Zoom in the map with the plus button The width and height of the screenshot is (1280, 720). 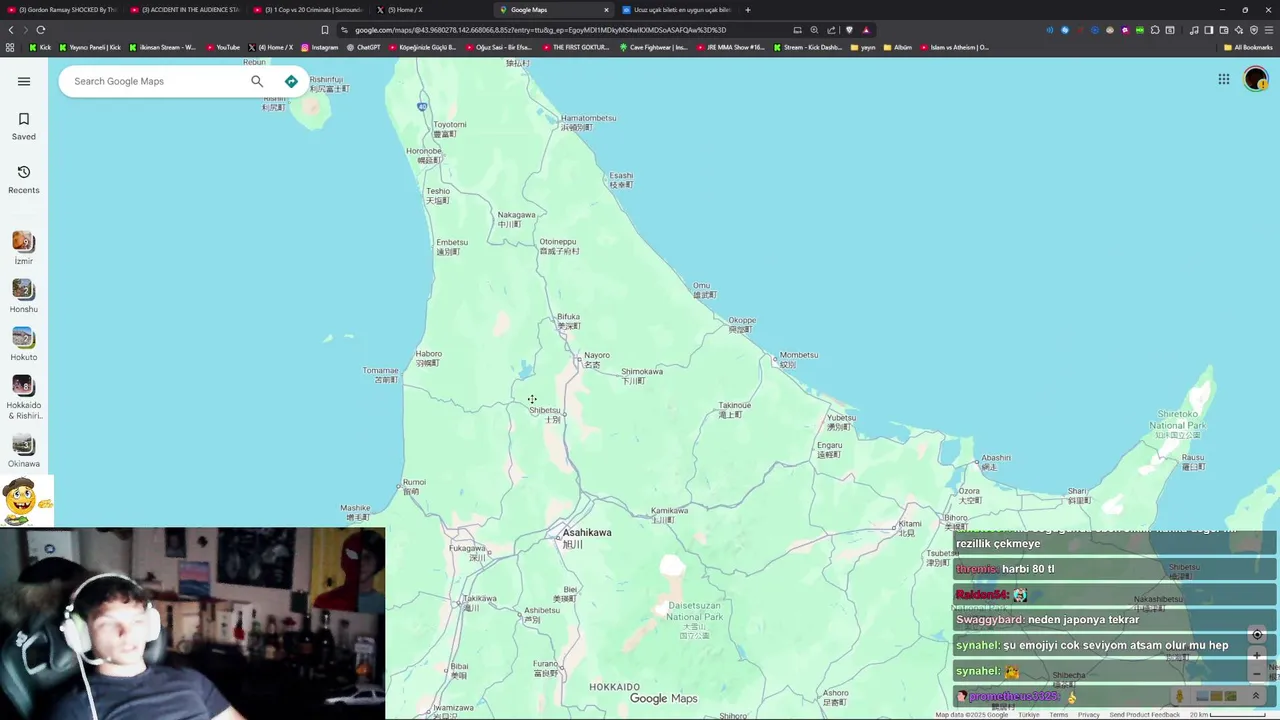click(1257, 655)
